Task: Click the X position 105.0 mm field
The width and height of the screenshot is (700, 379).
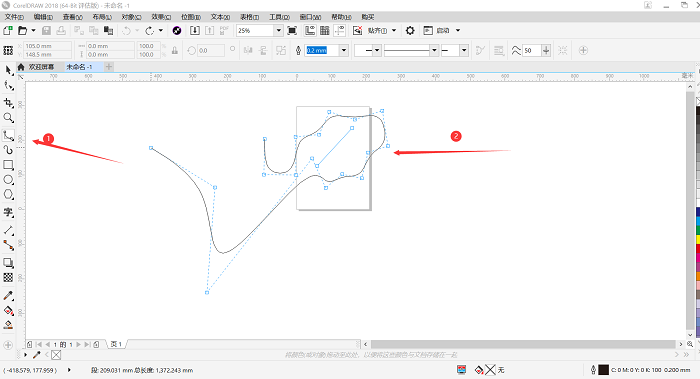Action: point(47,46)
